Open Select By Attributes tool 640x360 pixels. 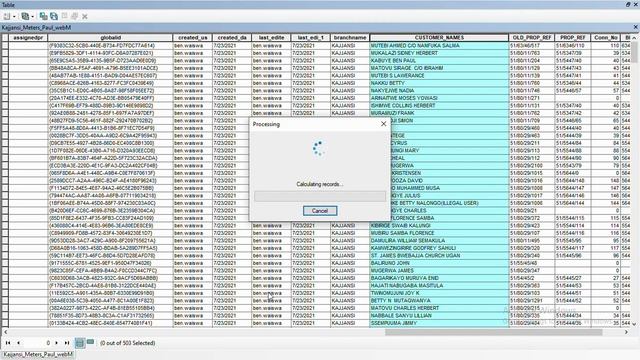43,16
